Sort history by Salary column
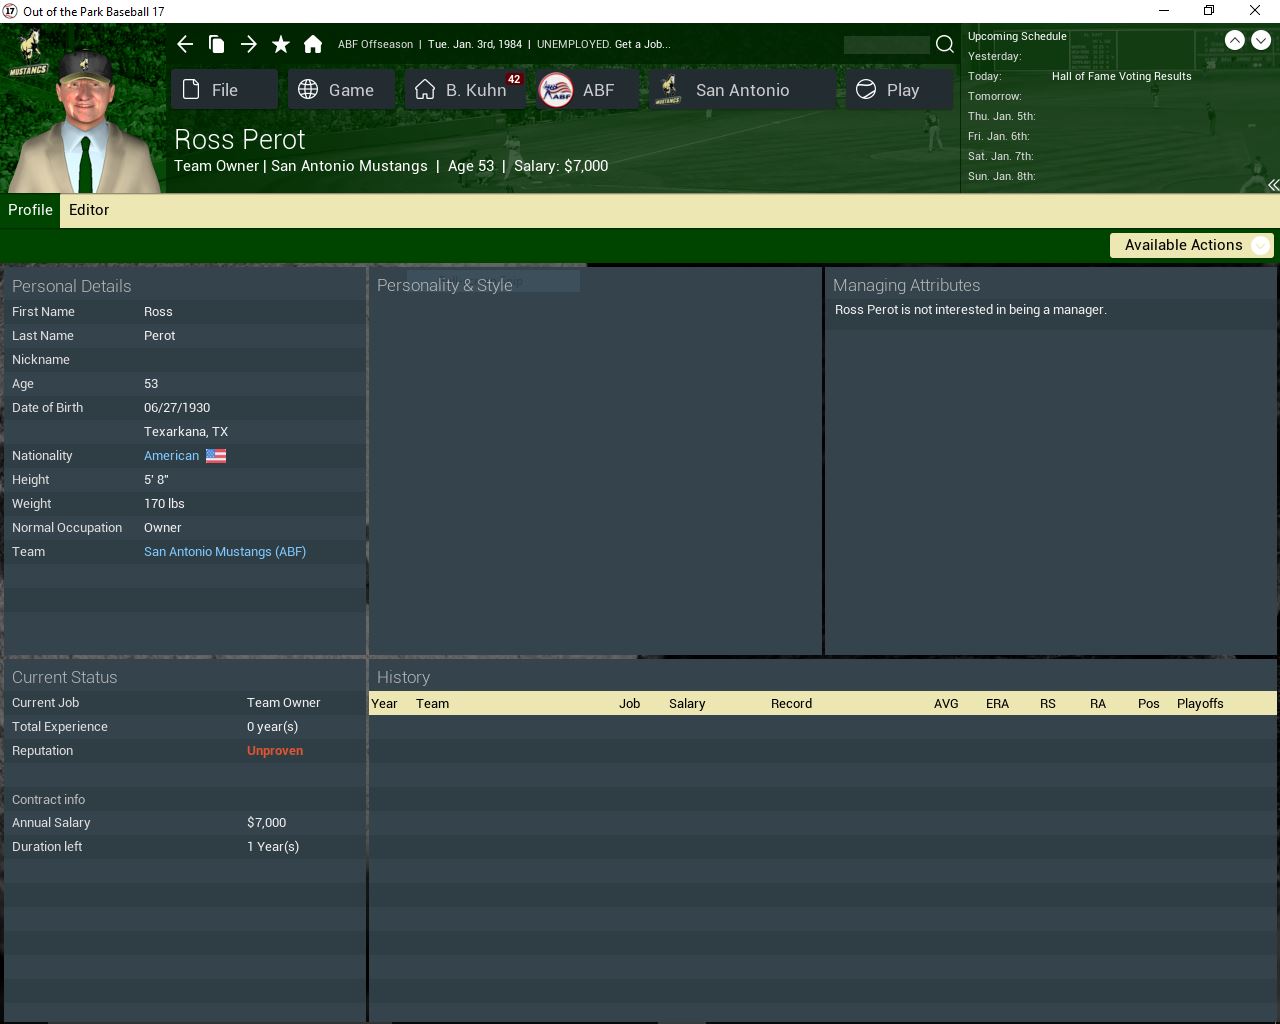The height and width of the screenshot is (1024, 1280). [687, 704]
